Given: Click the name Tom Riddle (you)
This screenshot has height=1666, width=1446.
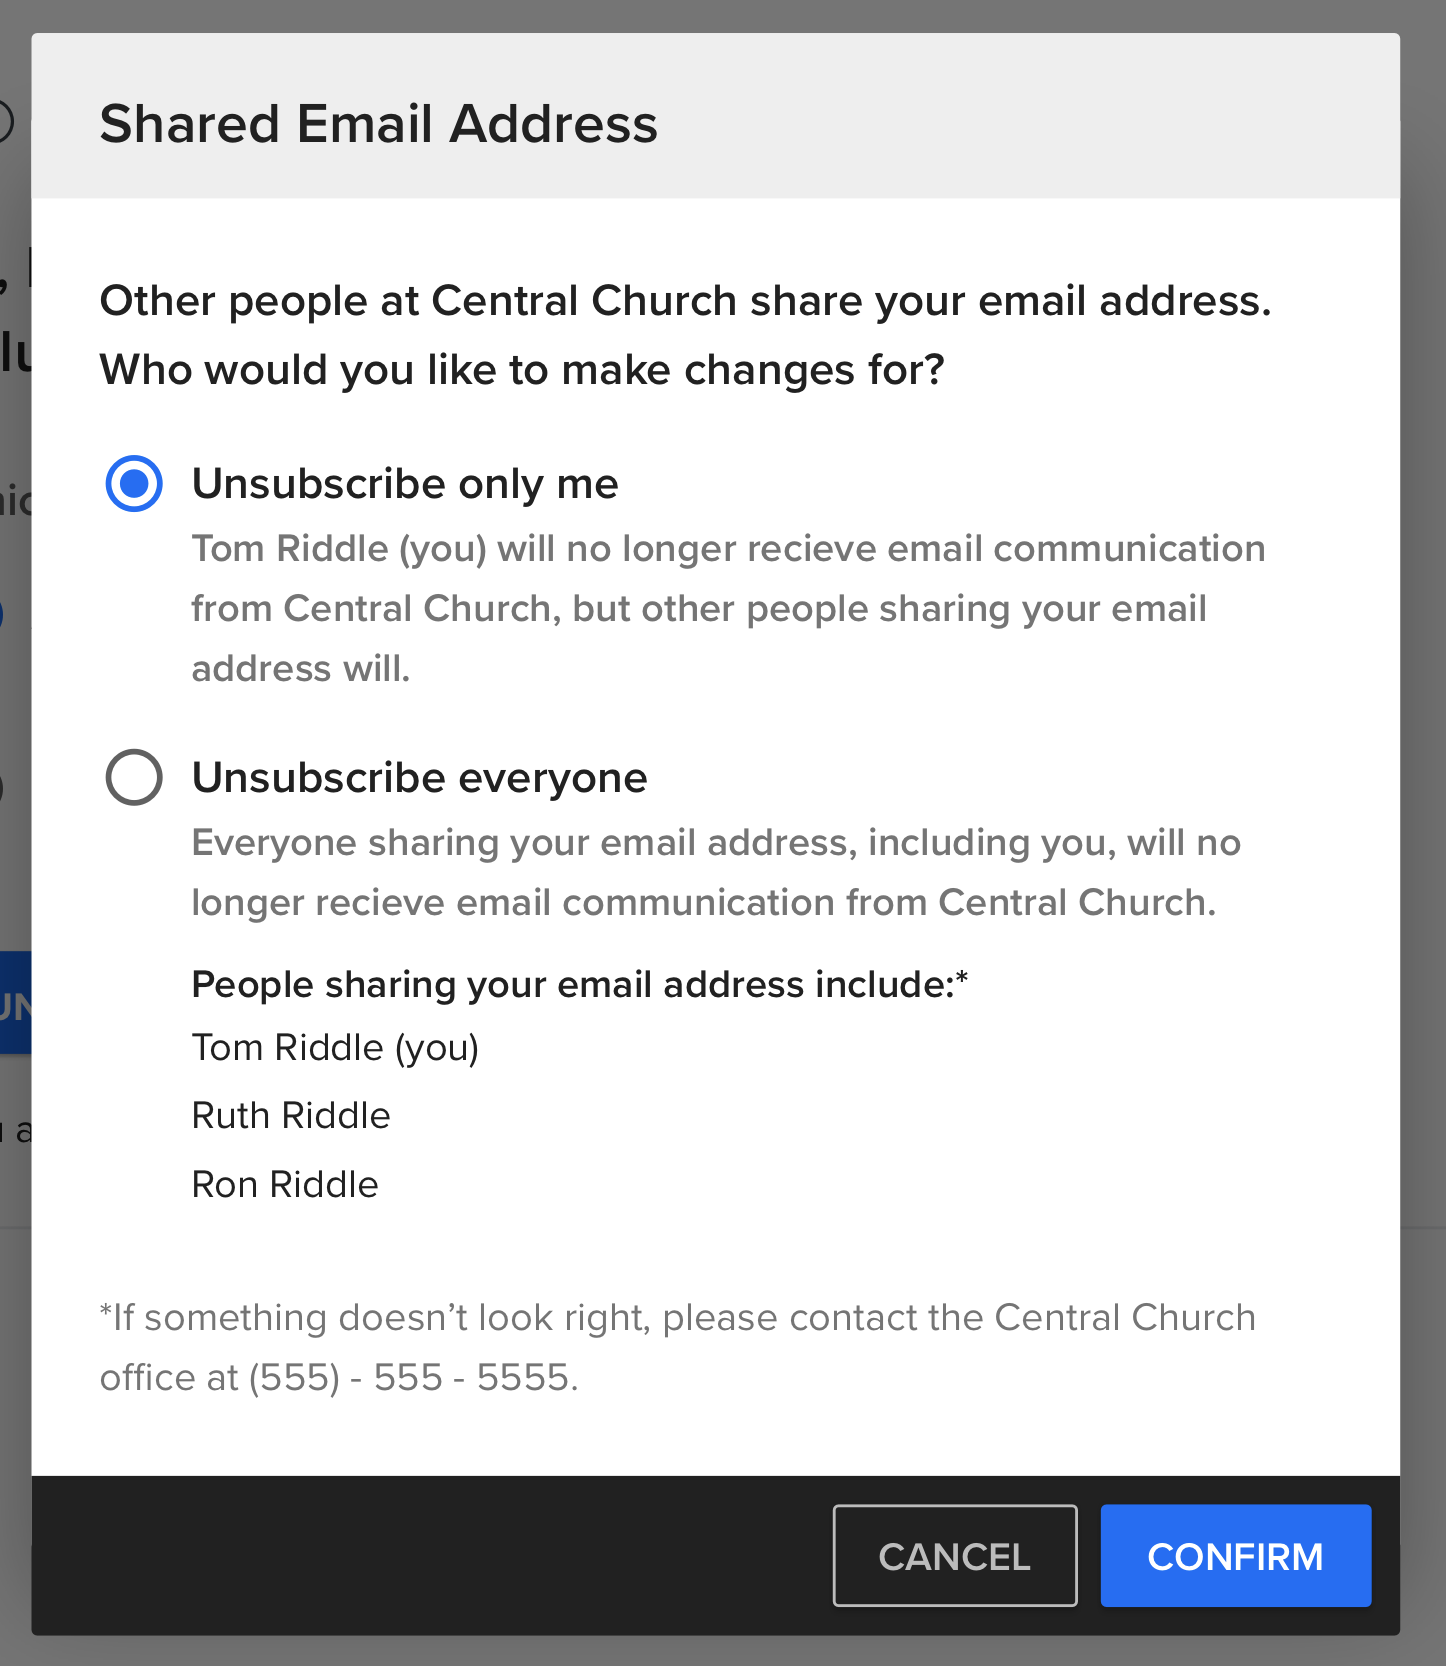Looking at the screenshot, I should tap(334, 1047).
